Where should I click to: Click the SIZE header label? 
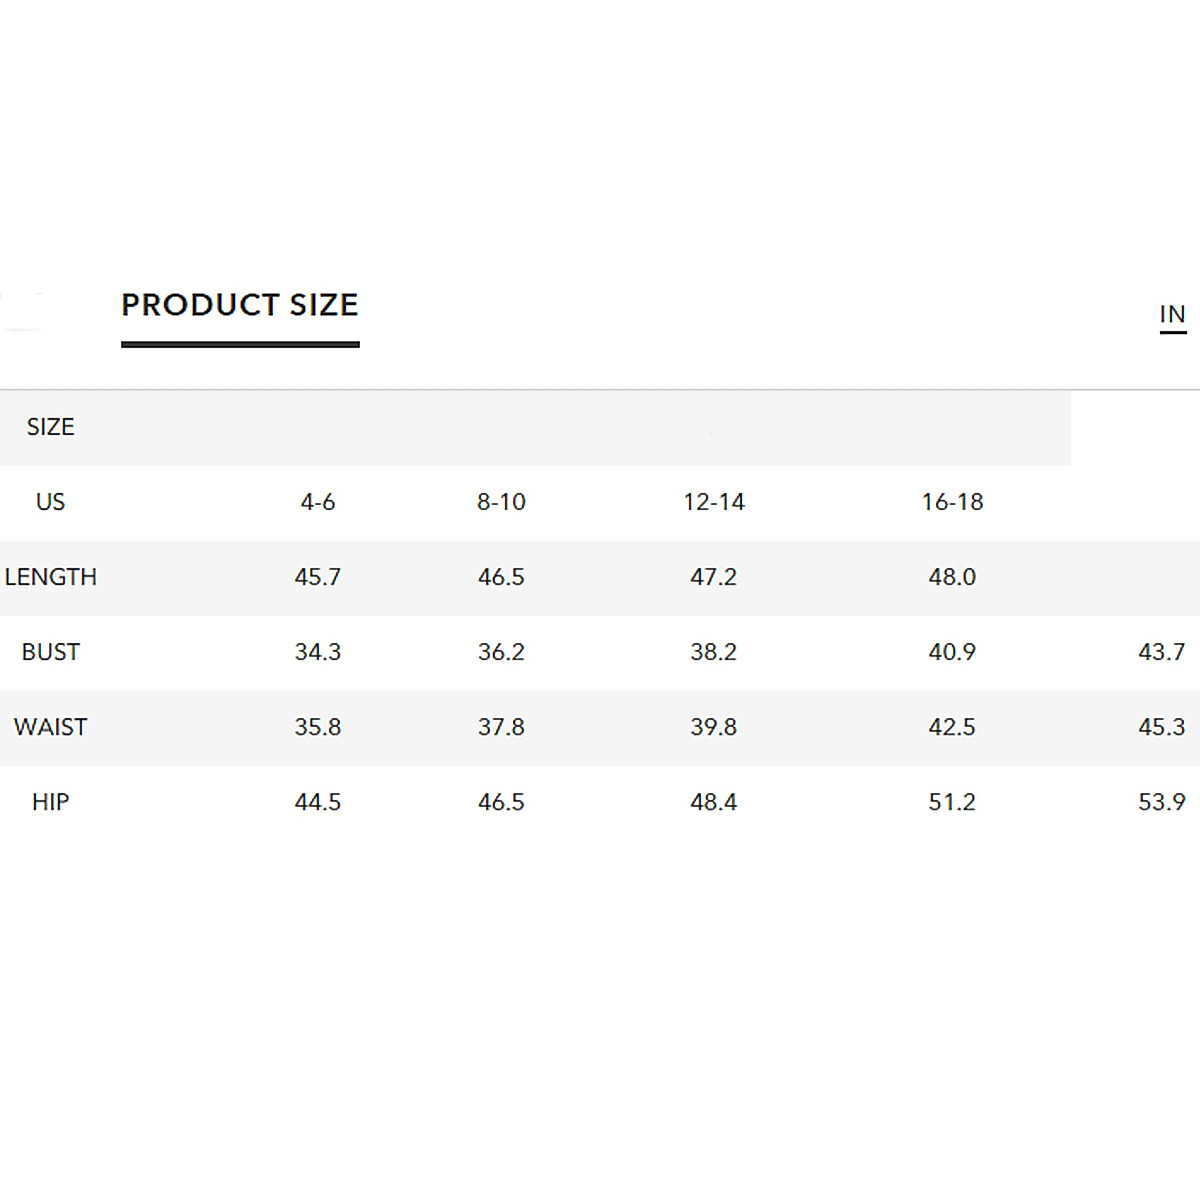(x=50, y=427)
